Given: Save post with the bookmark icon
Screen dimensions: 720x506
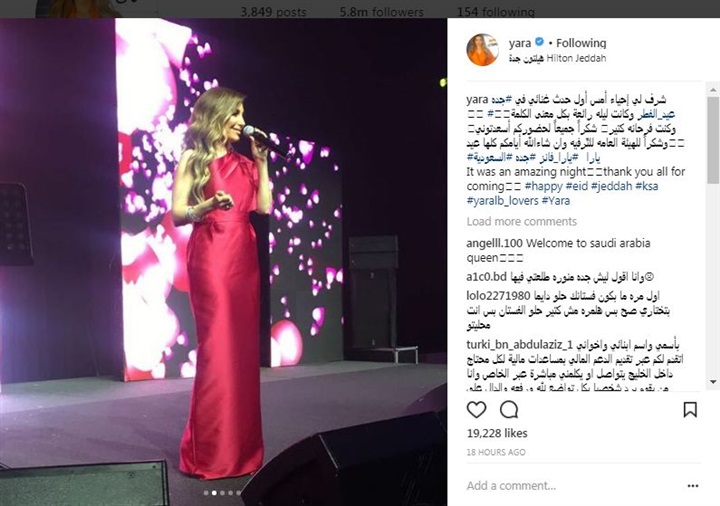Looking at the screenshot, I should tap(690, 410).
